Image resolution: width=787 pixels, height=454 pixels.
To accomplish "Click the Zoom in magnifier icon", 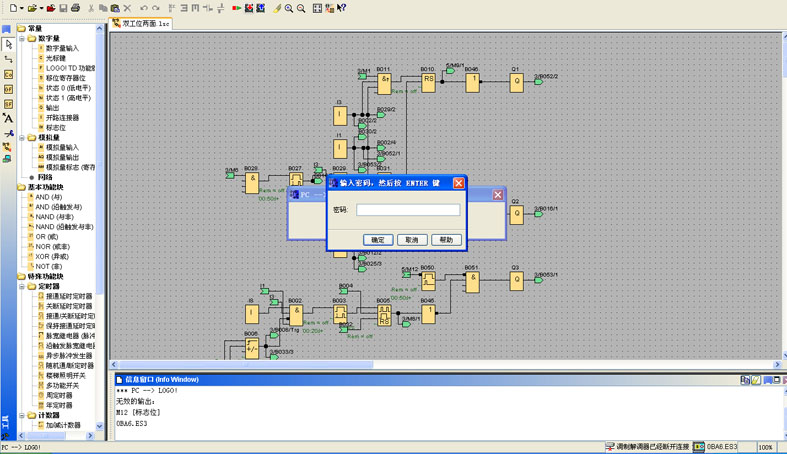I will 289,8.
